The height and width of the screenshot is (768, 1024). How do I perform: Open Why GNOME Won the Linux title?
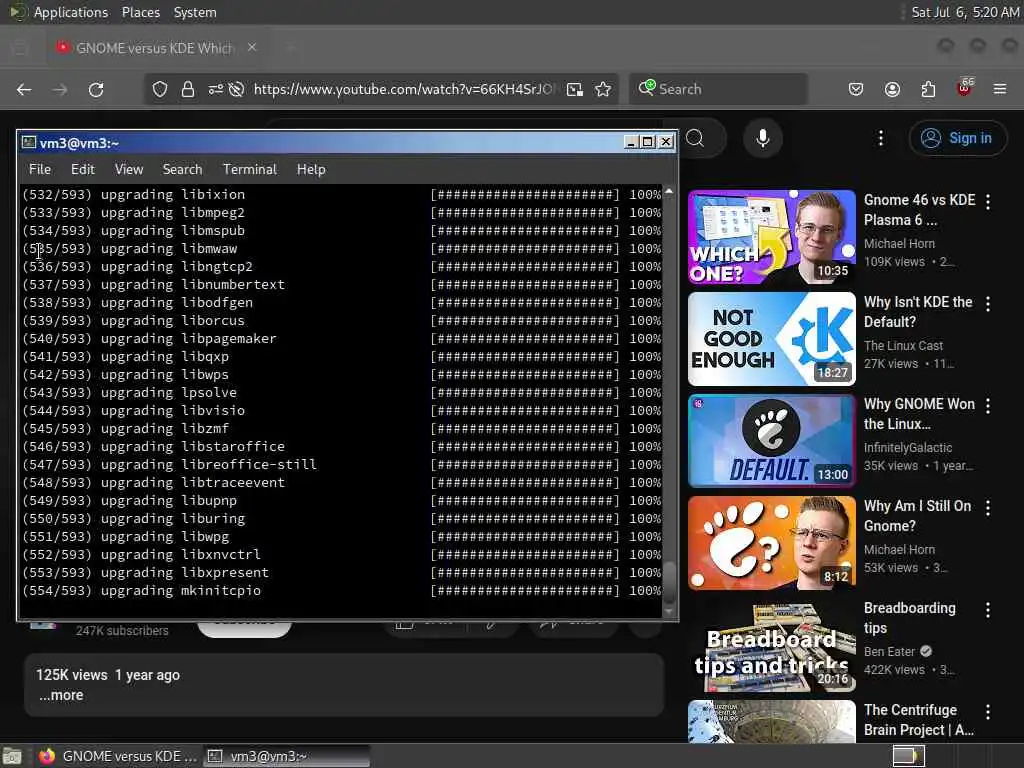click(x=919, y=413)
